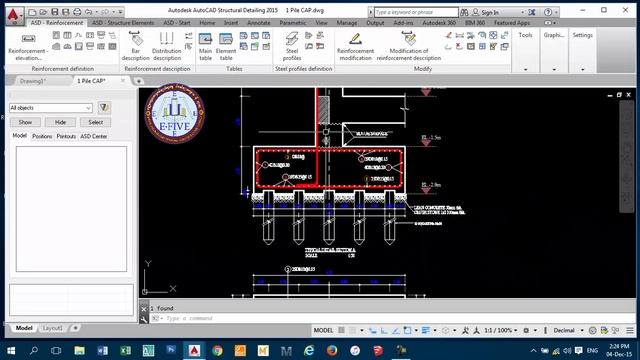Open the AutoCAD application menu button

pyautogui.click(x=14, y=15)
